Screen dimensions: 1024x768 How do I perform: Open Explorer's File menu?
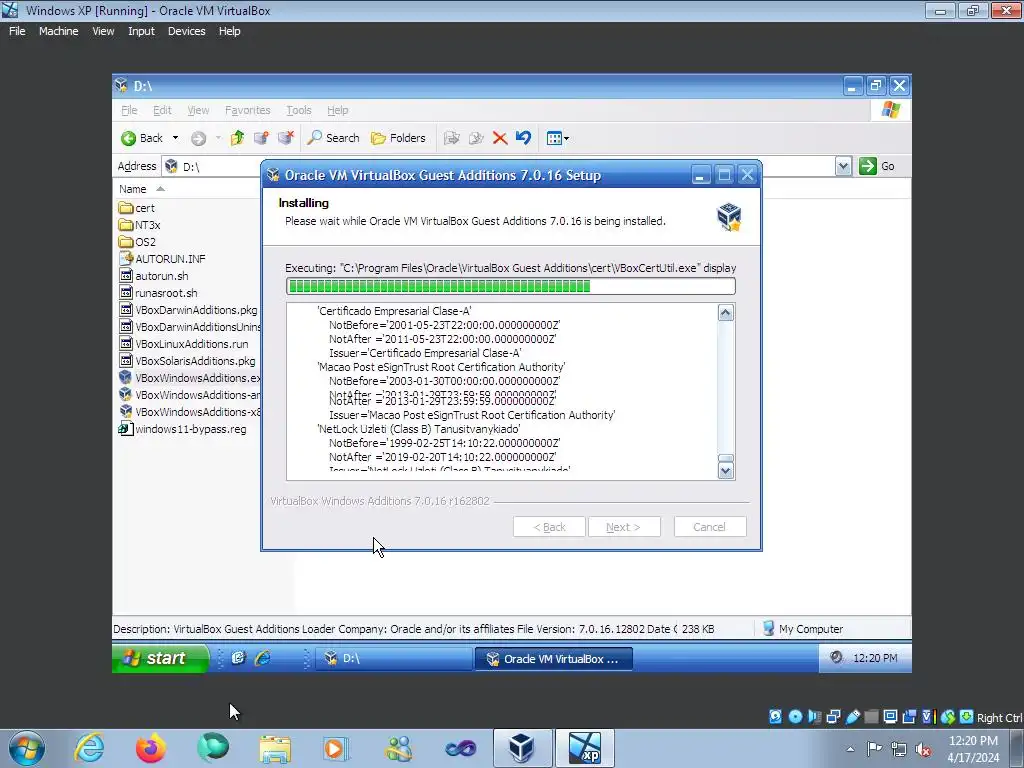click(129, 110)
